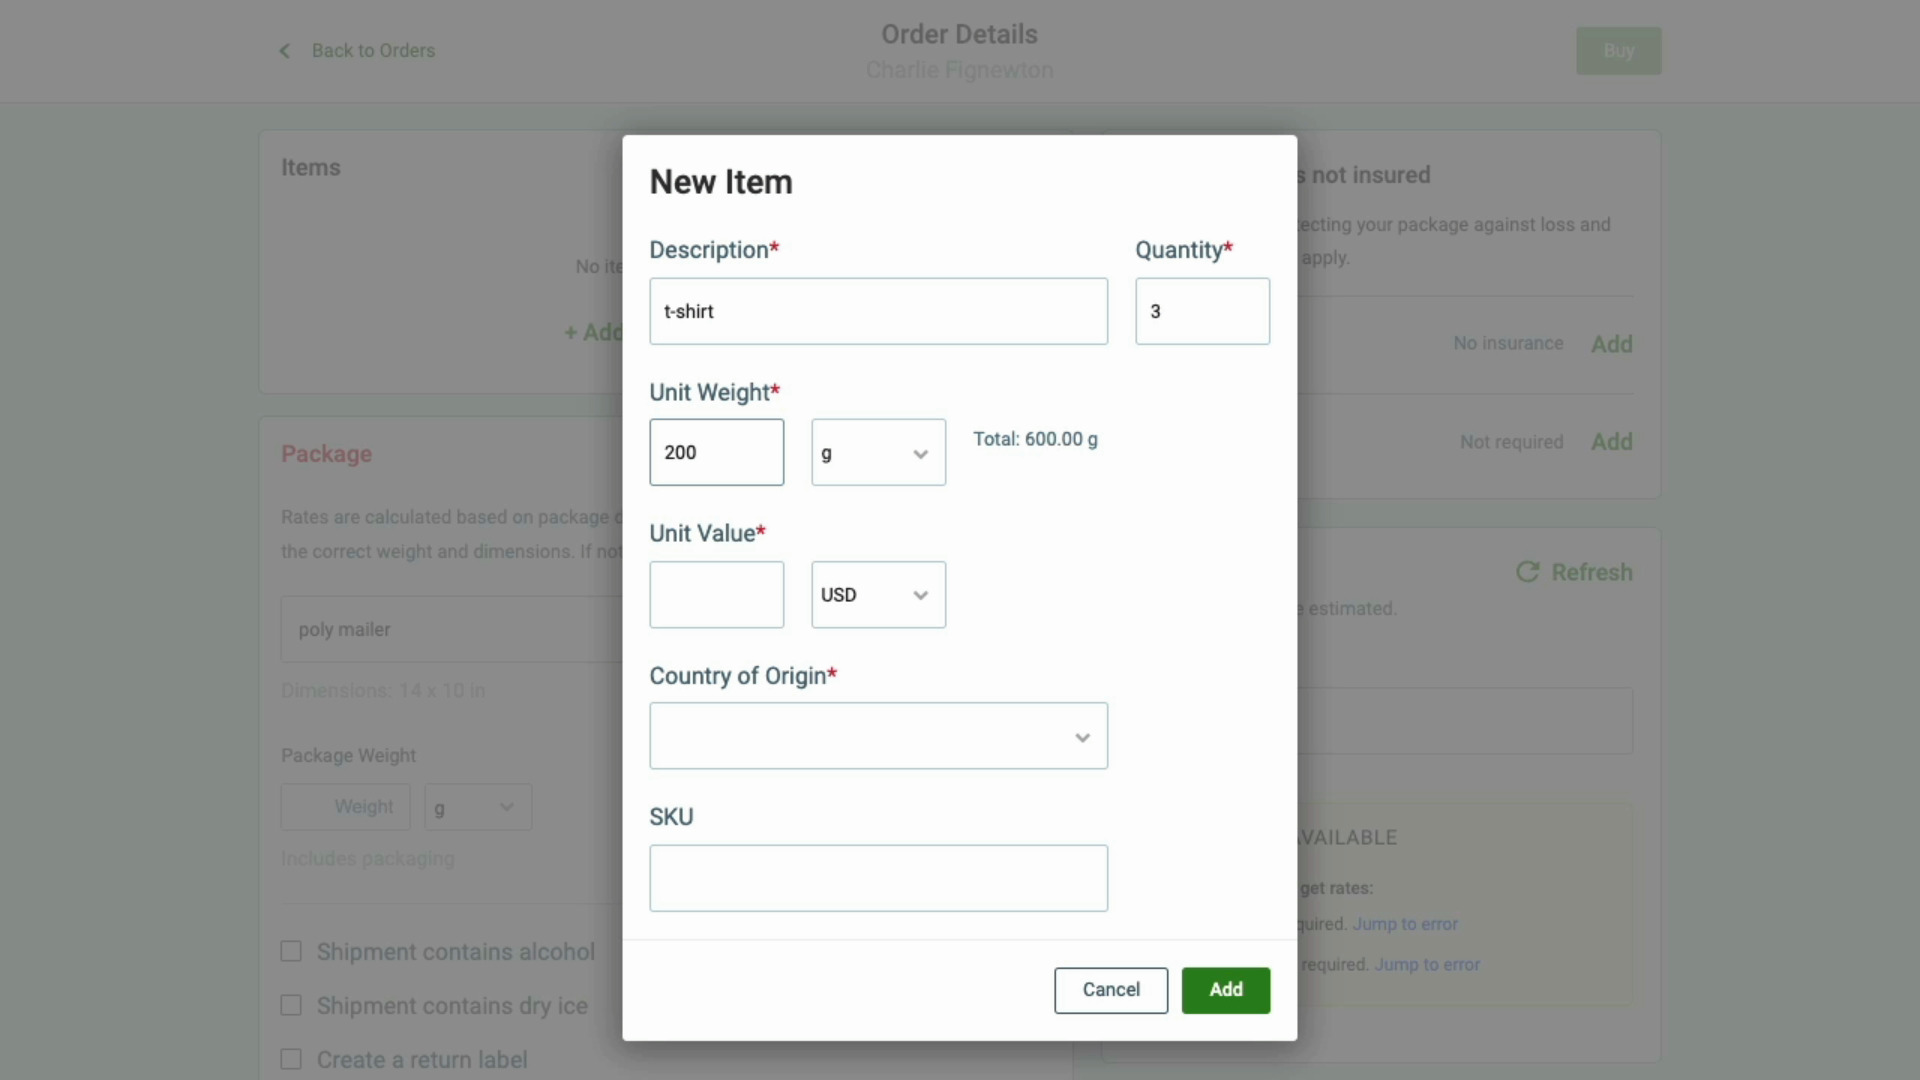The width and height of the screenshot is (1920, 1080).
Task: Click the Cancel button
Action: 1111,990
